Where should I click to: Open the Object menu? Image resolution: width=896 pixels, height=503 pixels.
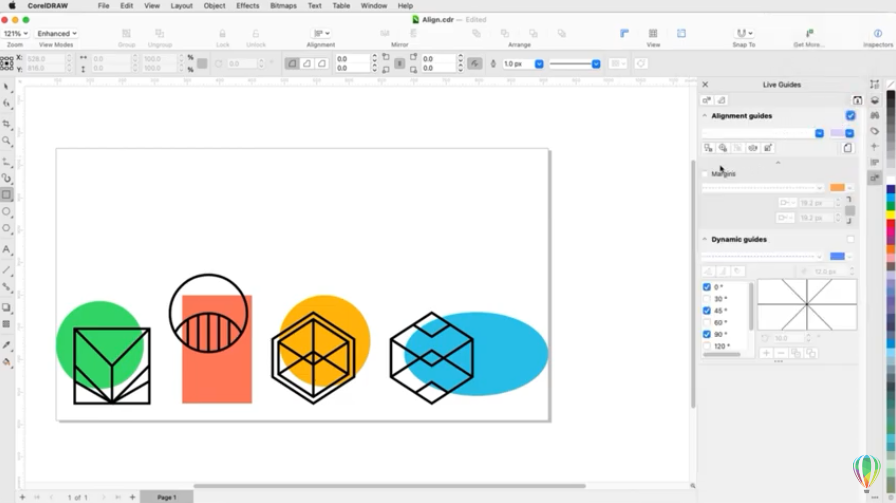pyautogui.click(x=214, y=6)
